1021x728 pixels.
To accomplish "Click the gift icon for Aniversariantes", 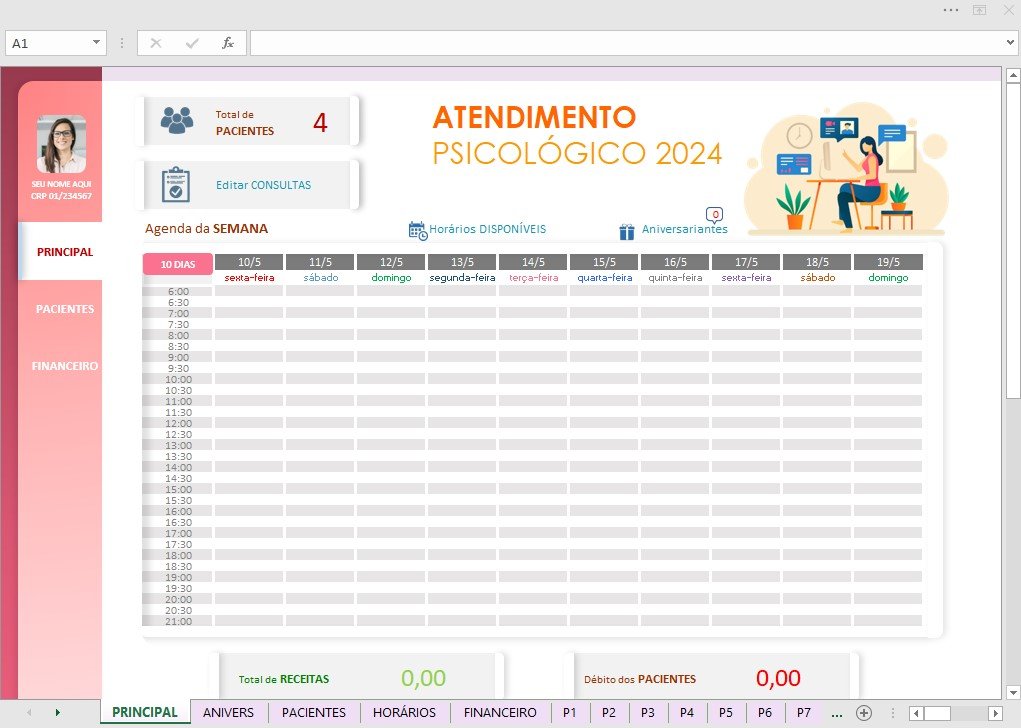I will coord(626,231).
